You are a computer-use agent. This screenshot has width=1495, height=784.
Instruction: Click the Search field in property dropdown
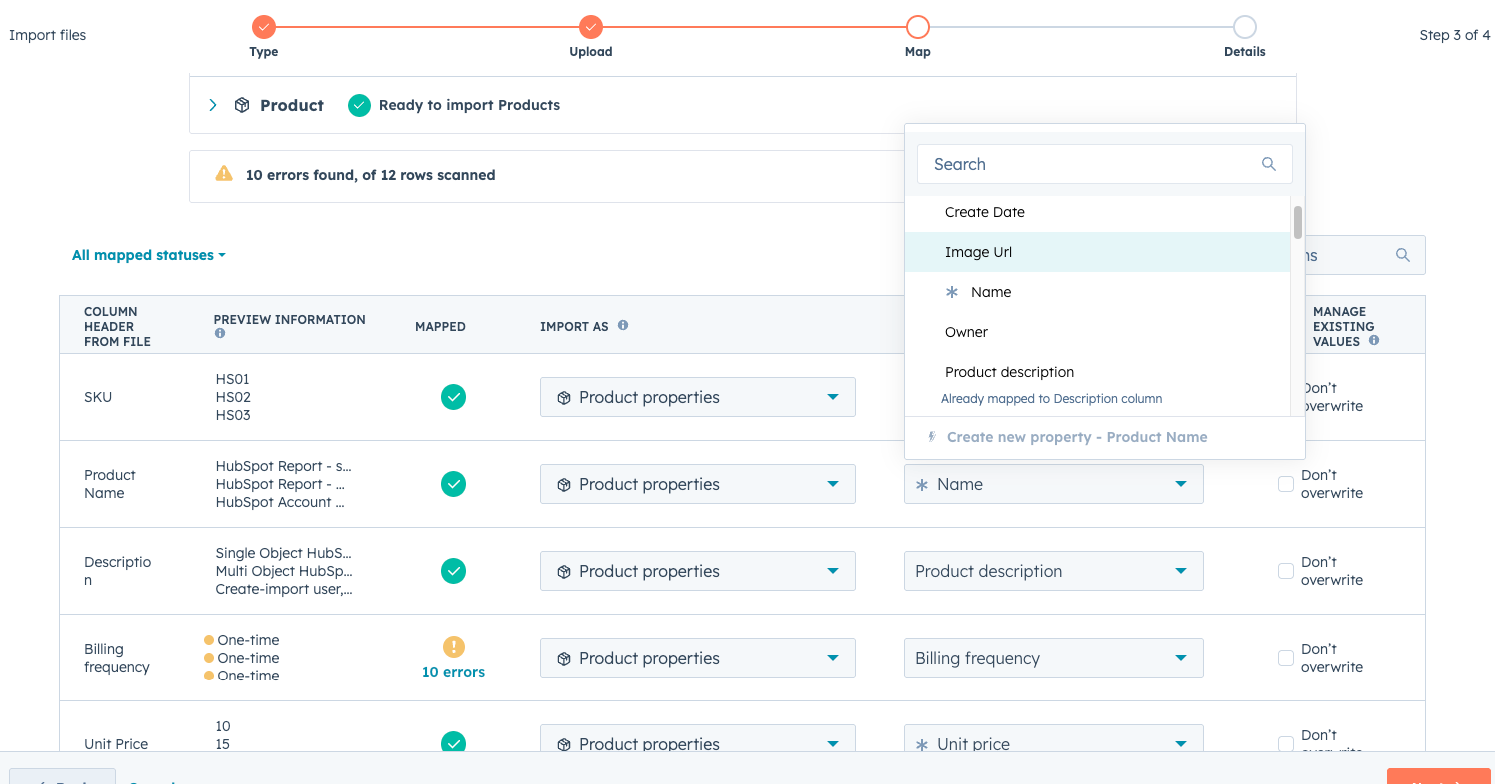(x=1090, y=164)
